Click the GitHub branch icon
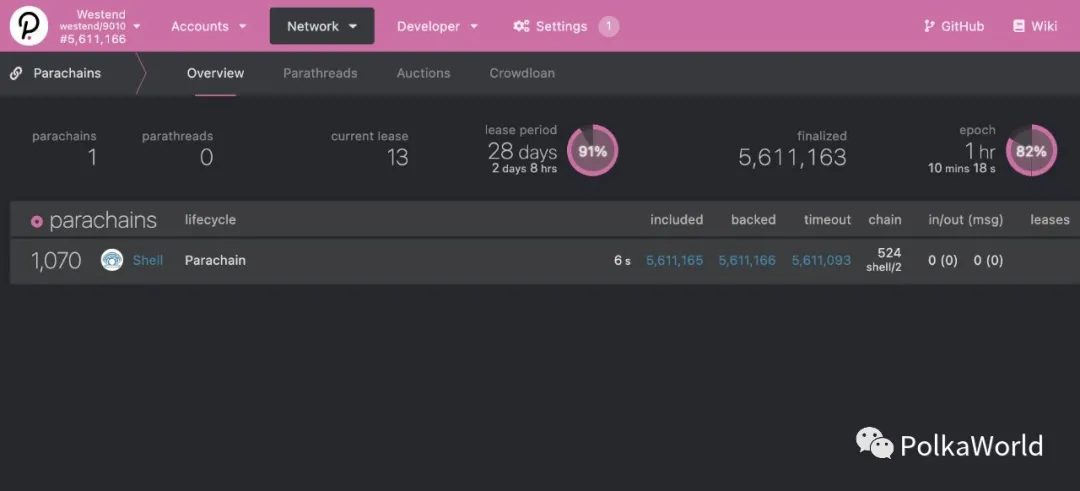The width and height of the screenshot is (1080, 491). [x=928, y=26]
